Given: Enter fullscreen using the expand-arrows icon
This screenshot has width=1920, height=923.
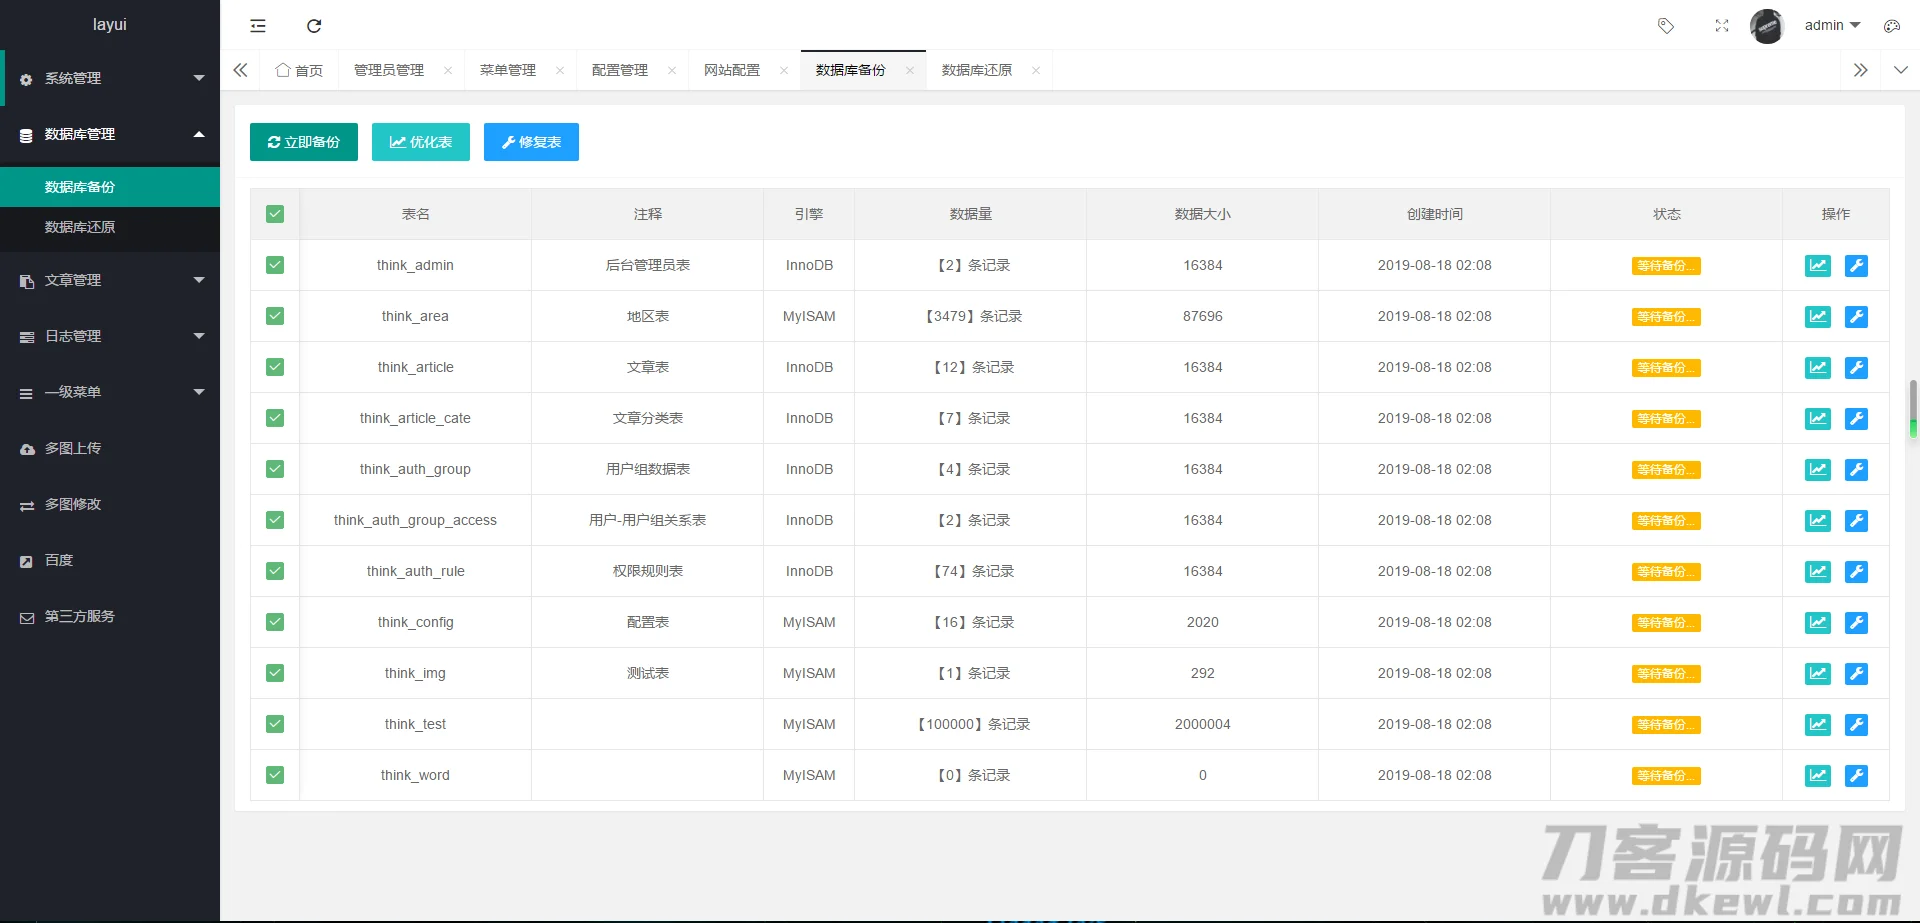Looking at the screenshot, I should [1721, 26].
